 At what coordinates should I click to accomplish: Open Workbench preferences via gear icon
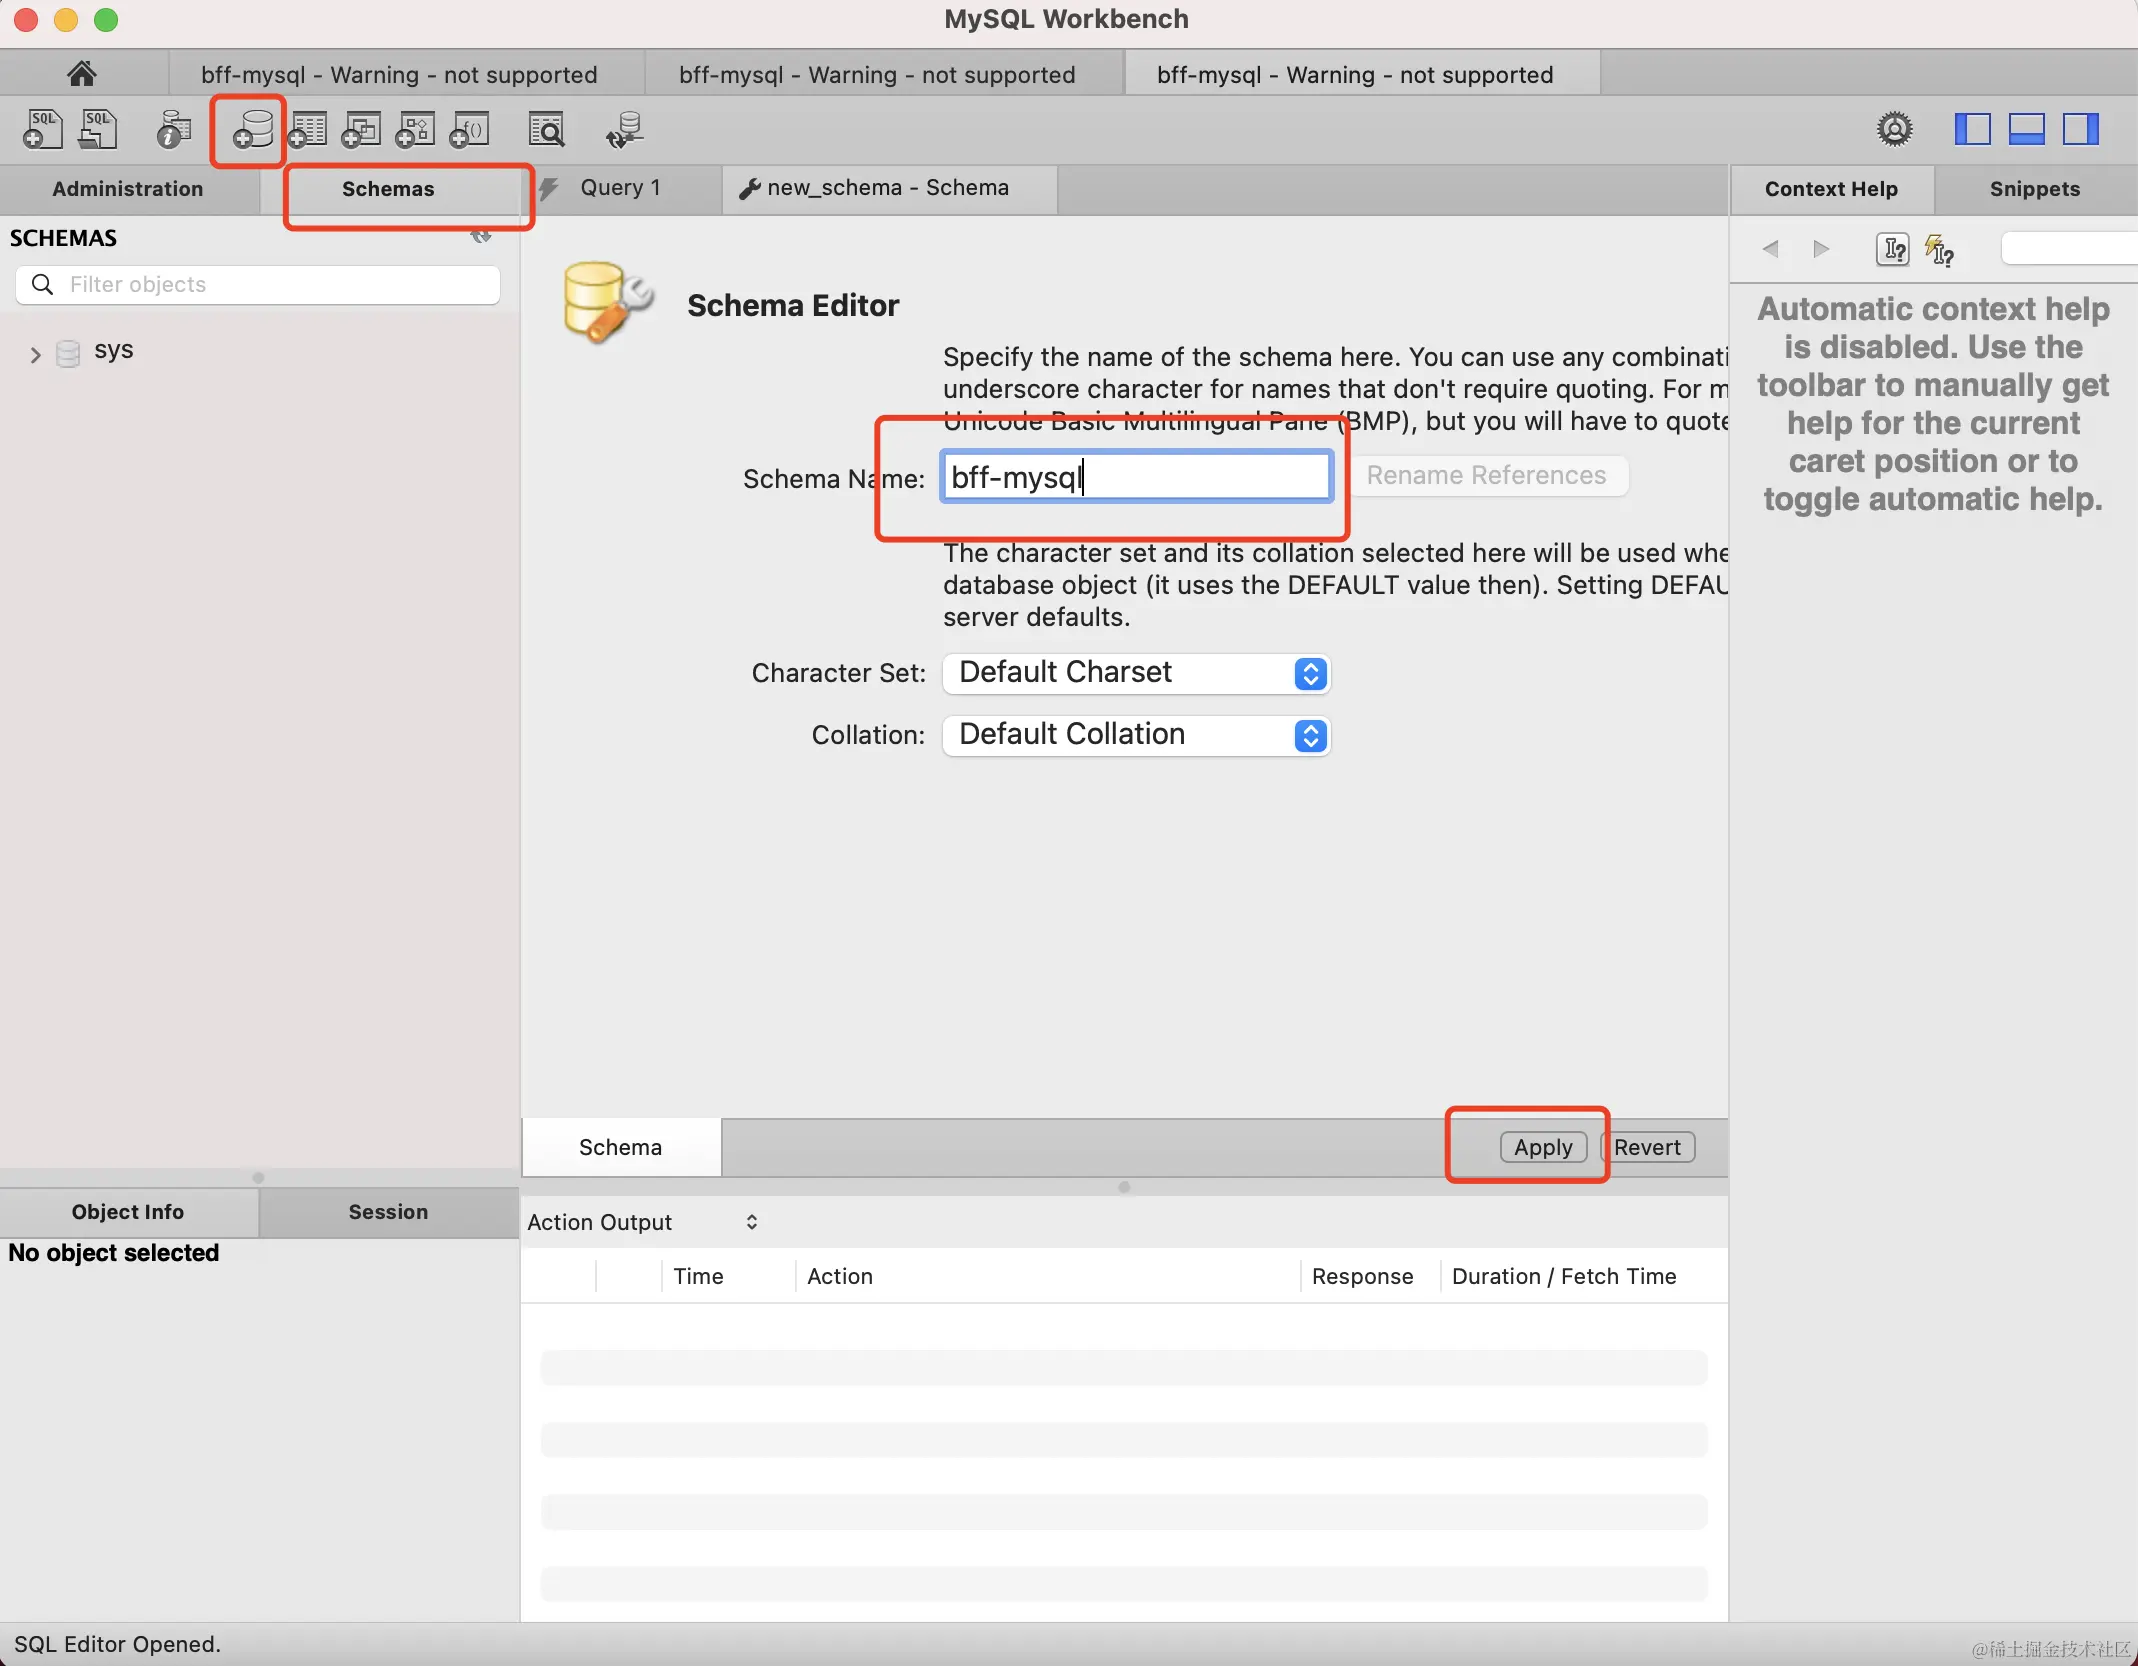1893,128
